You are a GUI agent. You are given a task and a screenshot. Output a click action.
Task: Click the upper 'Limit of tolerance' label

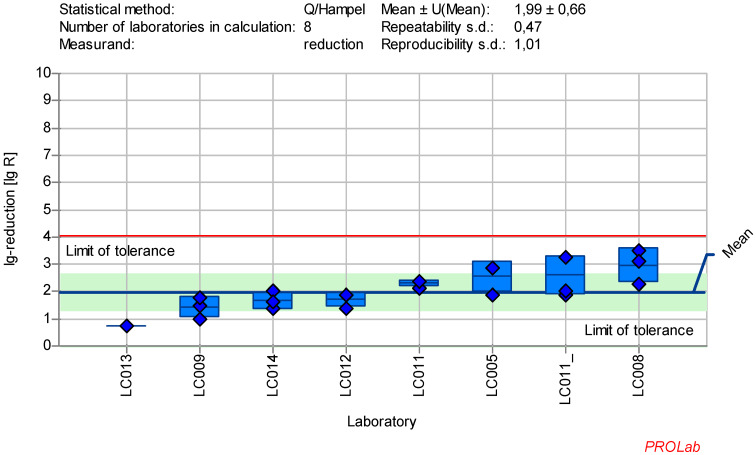[120, 251]
